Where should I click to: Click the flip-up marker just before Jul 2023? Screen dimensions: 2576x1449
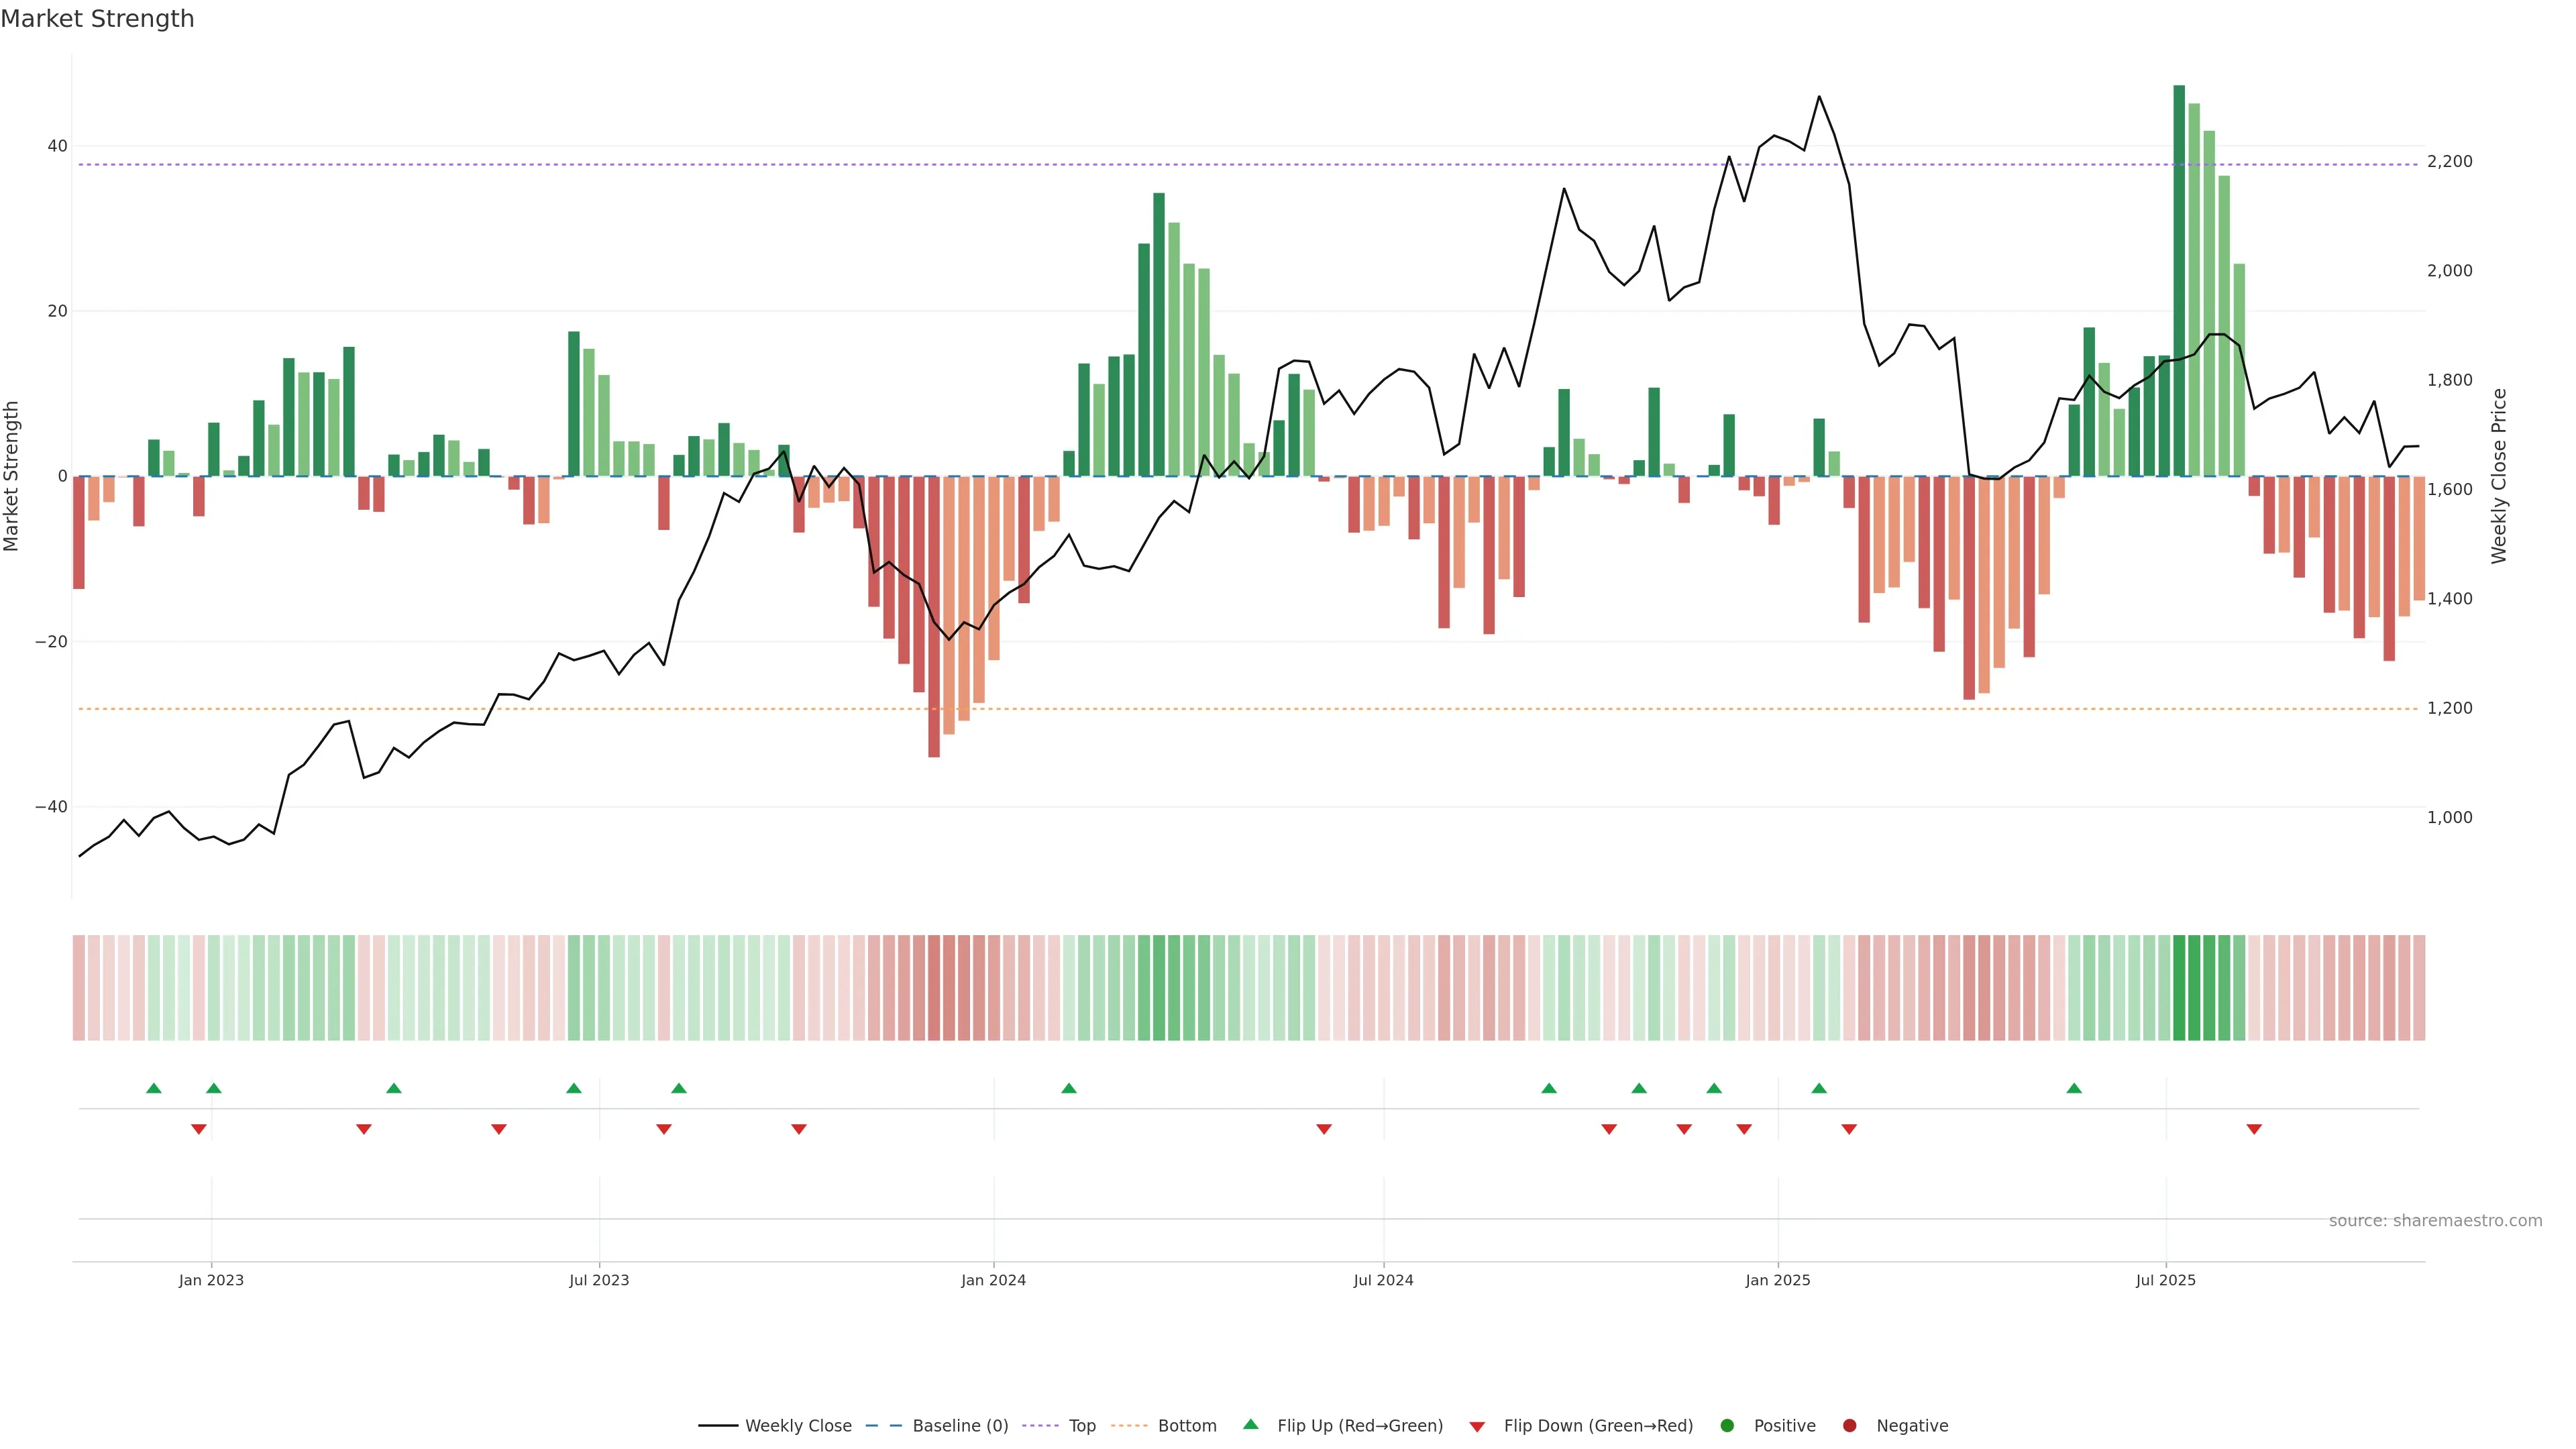coord(574,1088)
